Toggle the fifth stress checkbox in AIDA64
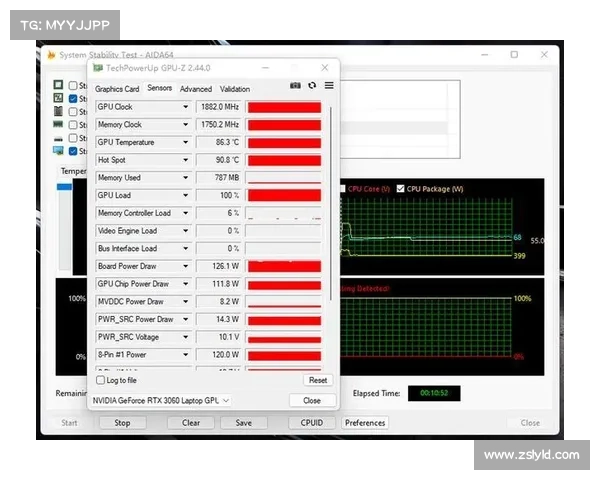 click(73, 138)
